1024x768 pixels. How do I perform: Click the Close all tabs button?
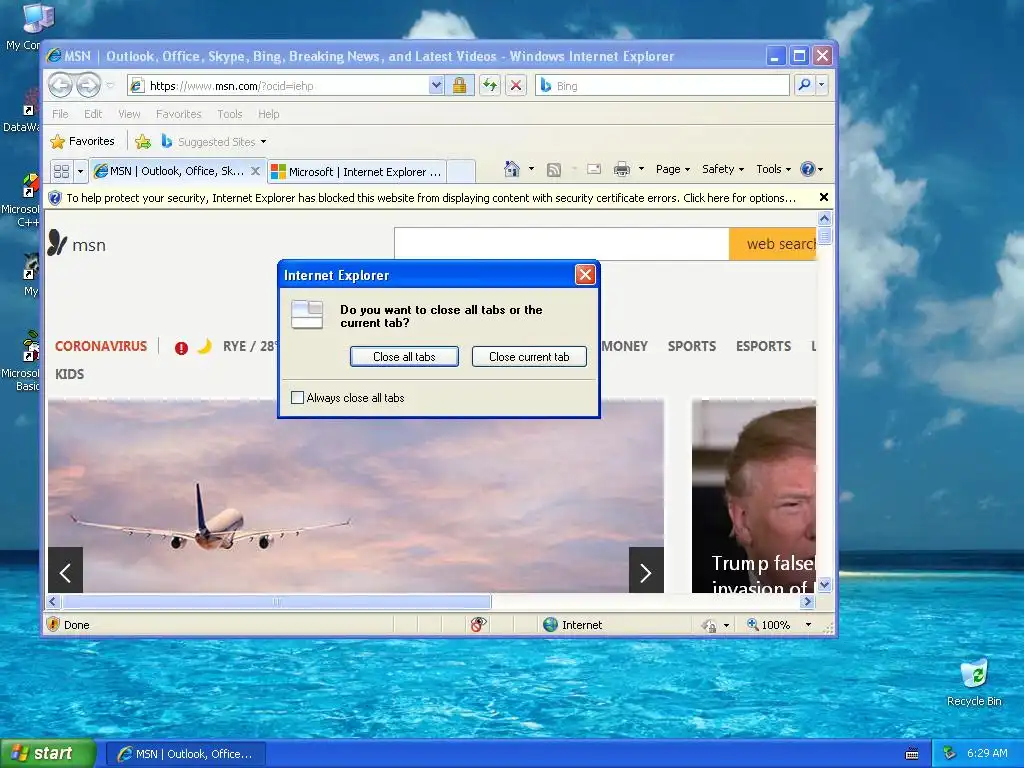[404, 357]
